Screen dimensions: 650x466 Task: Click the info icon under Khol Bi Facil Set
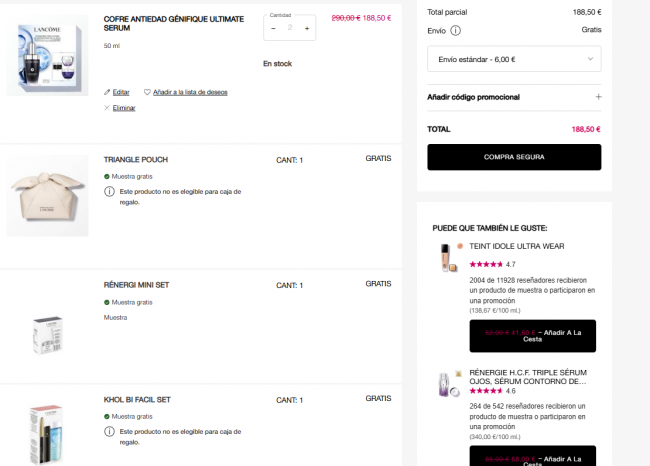click(109, 432)
